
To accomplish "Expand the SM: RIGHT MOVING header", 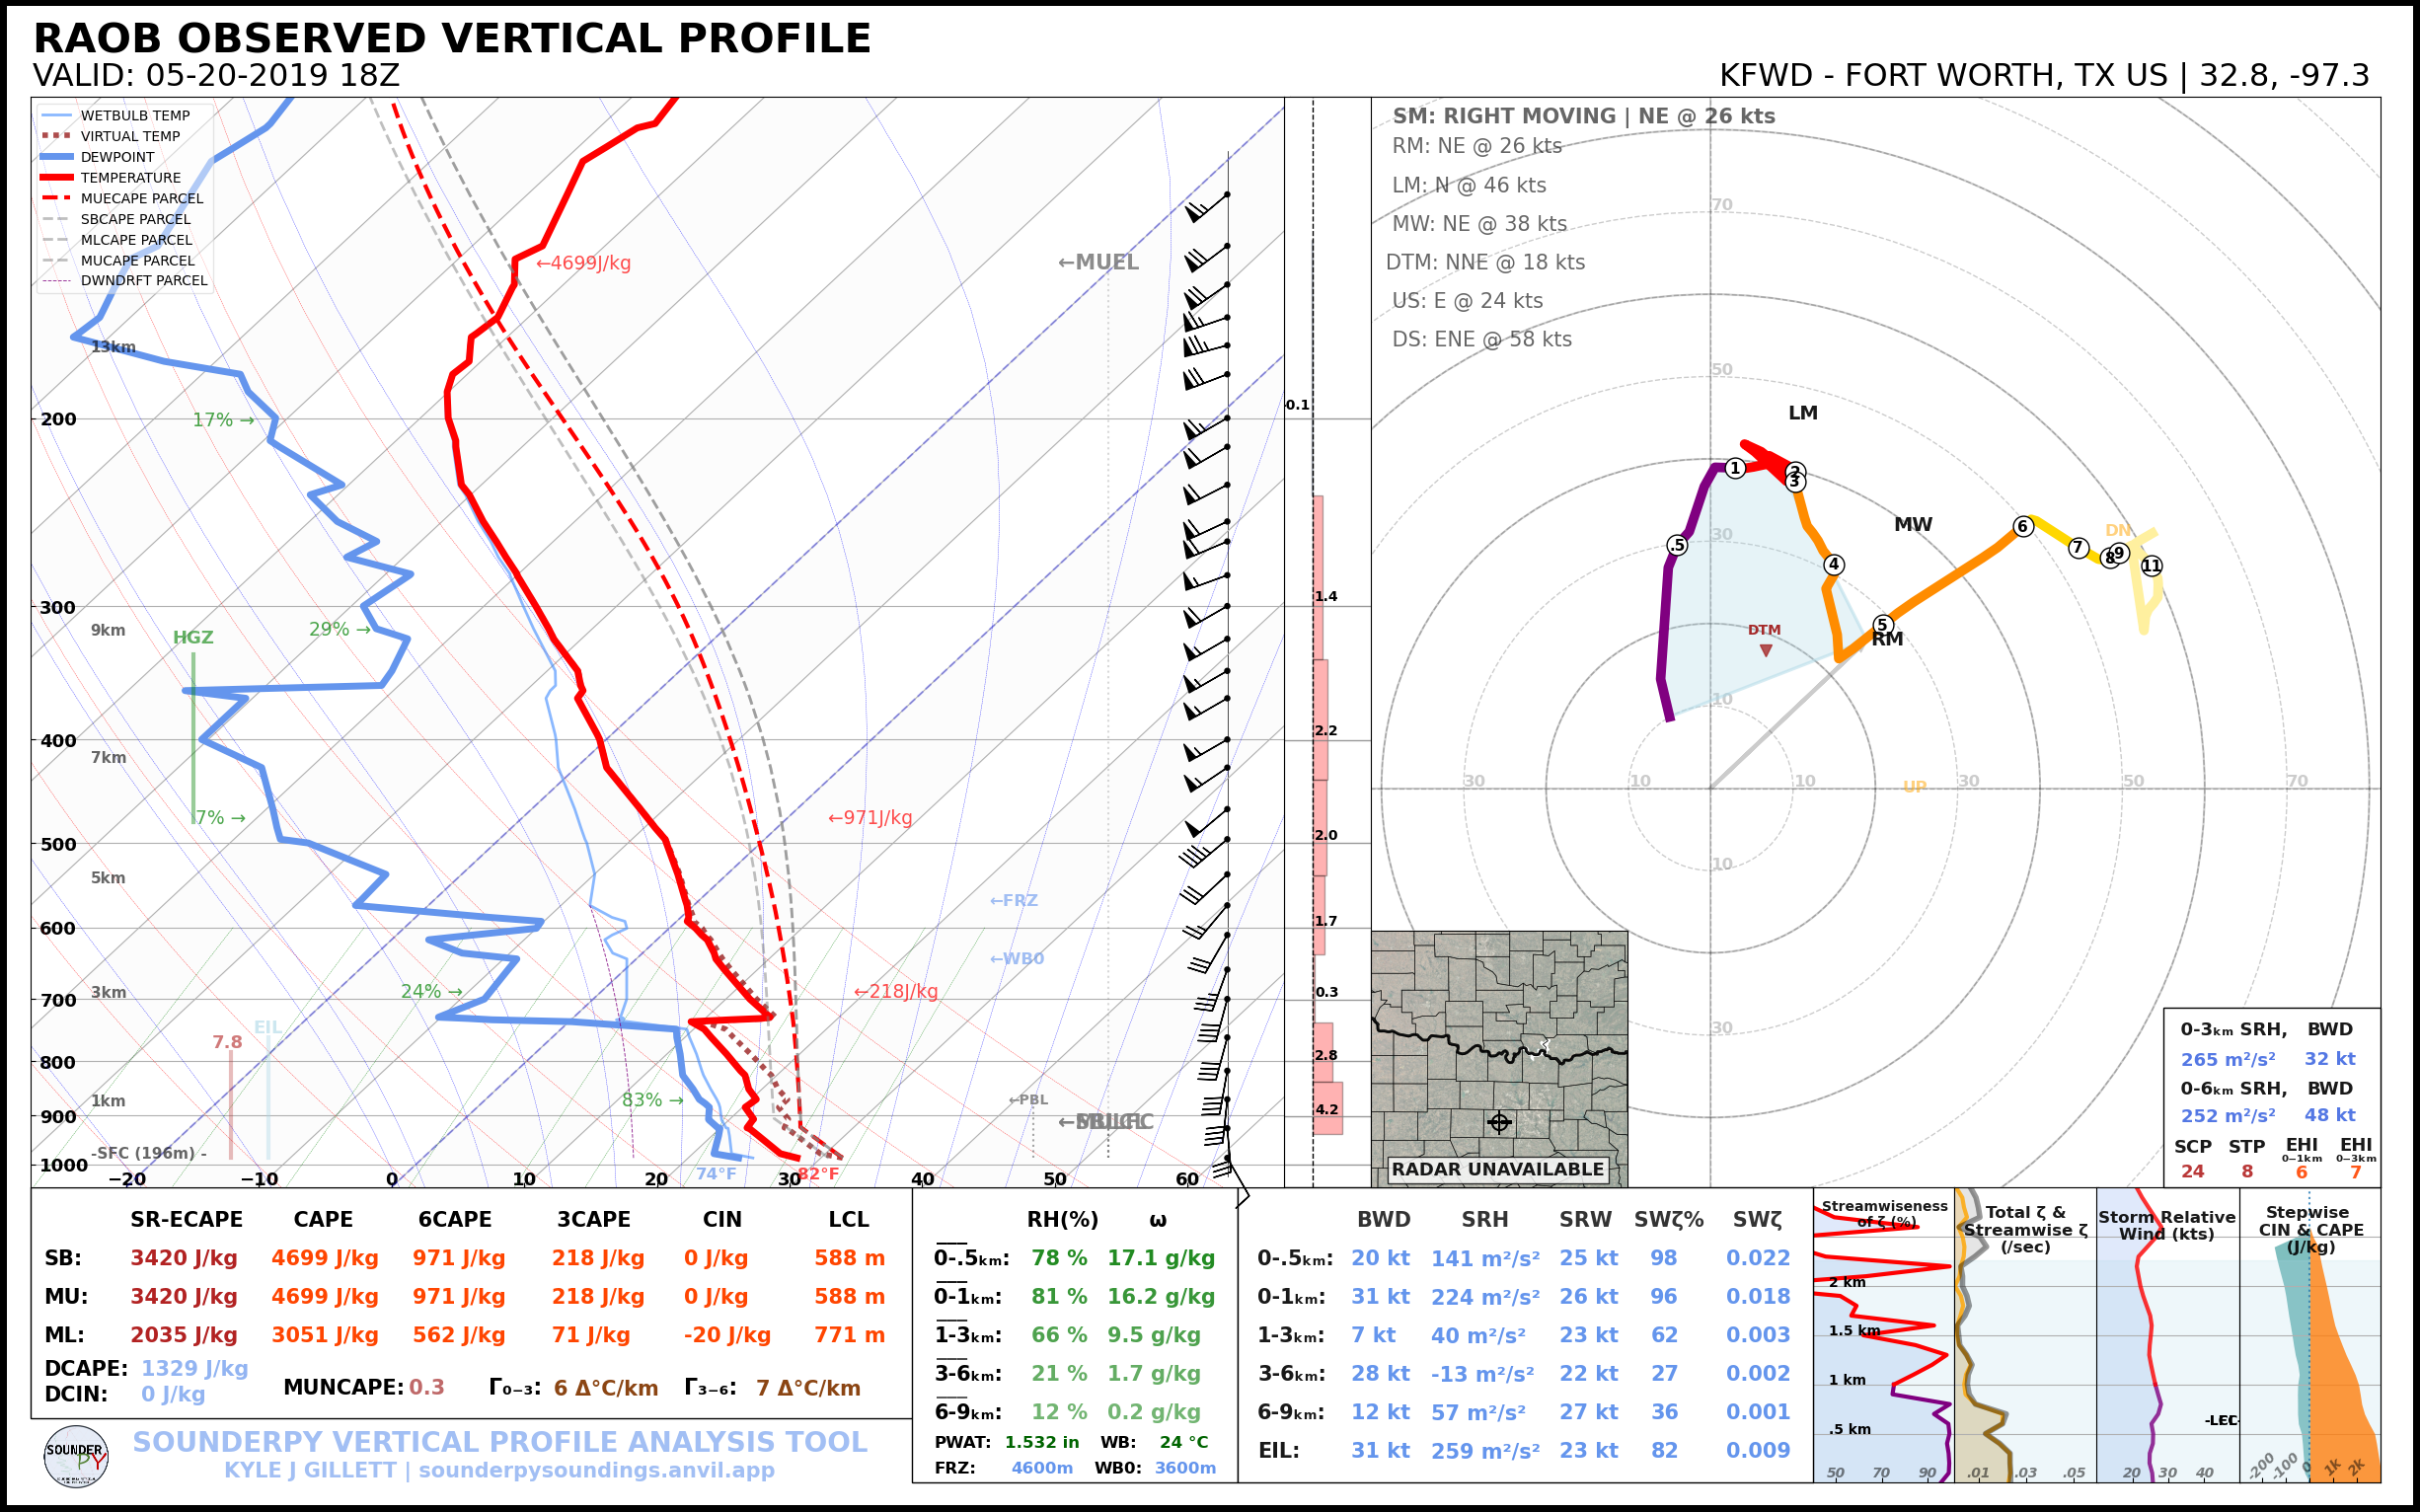I will [1586, 116].
